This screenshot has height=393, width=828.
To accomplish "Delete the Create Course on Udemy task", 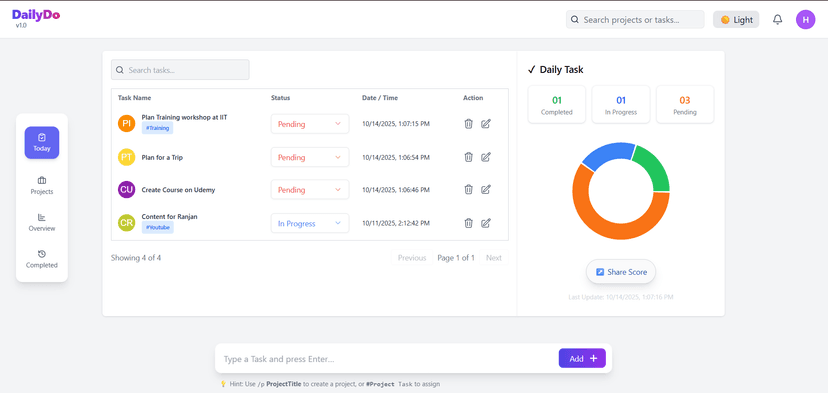I will tap(468, 189).
